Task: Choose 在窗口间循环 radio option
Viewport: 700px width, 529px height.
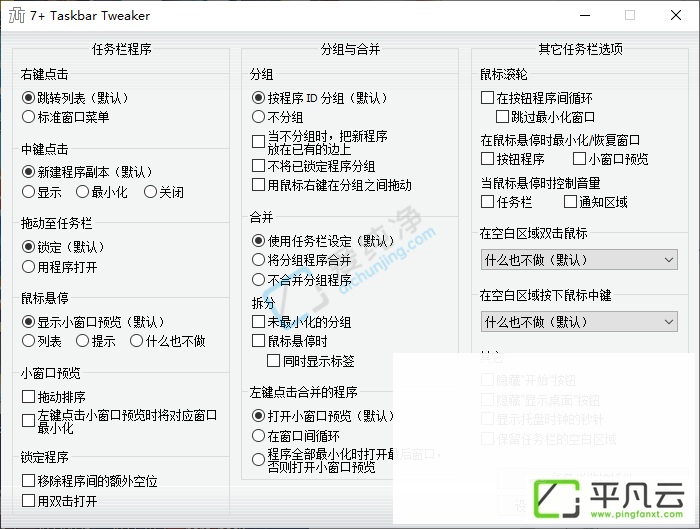Action: (x=258, y=436)
